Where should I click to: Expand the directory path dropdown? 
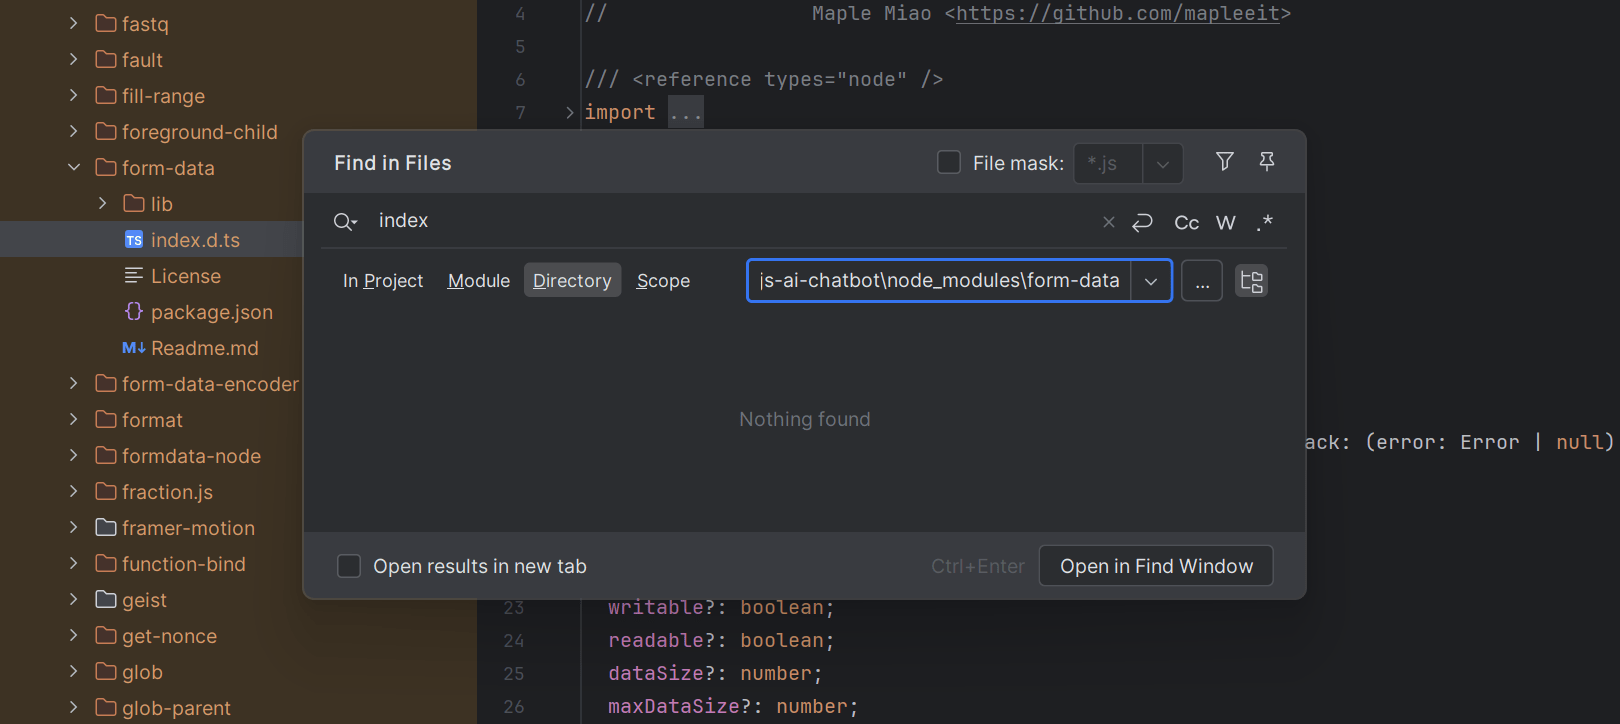pos(1151,281)
